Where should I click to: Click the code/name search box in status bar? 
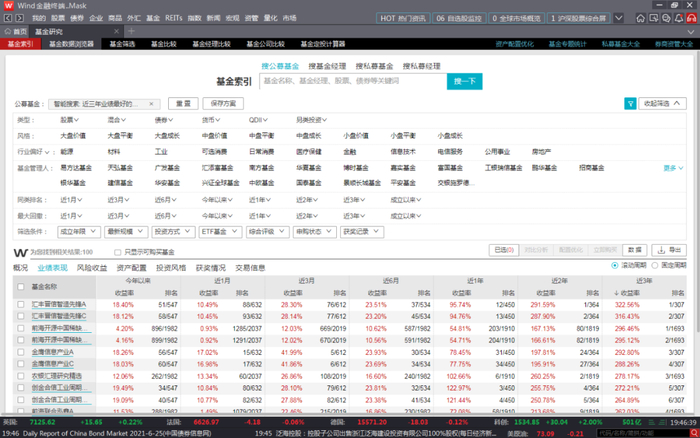tap(643, 433)
